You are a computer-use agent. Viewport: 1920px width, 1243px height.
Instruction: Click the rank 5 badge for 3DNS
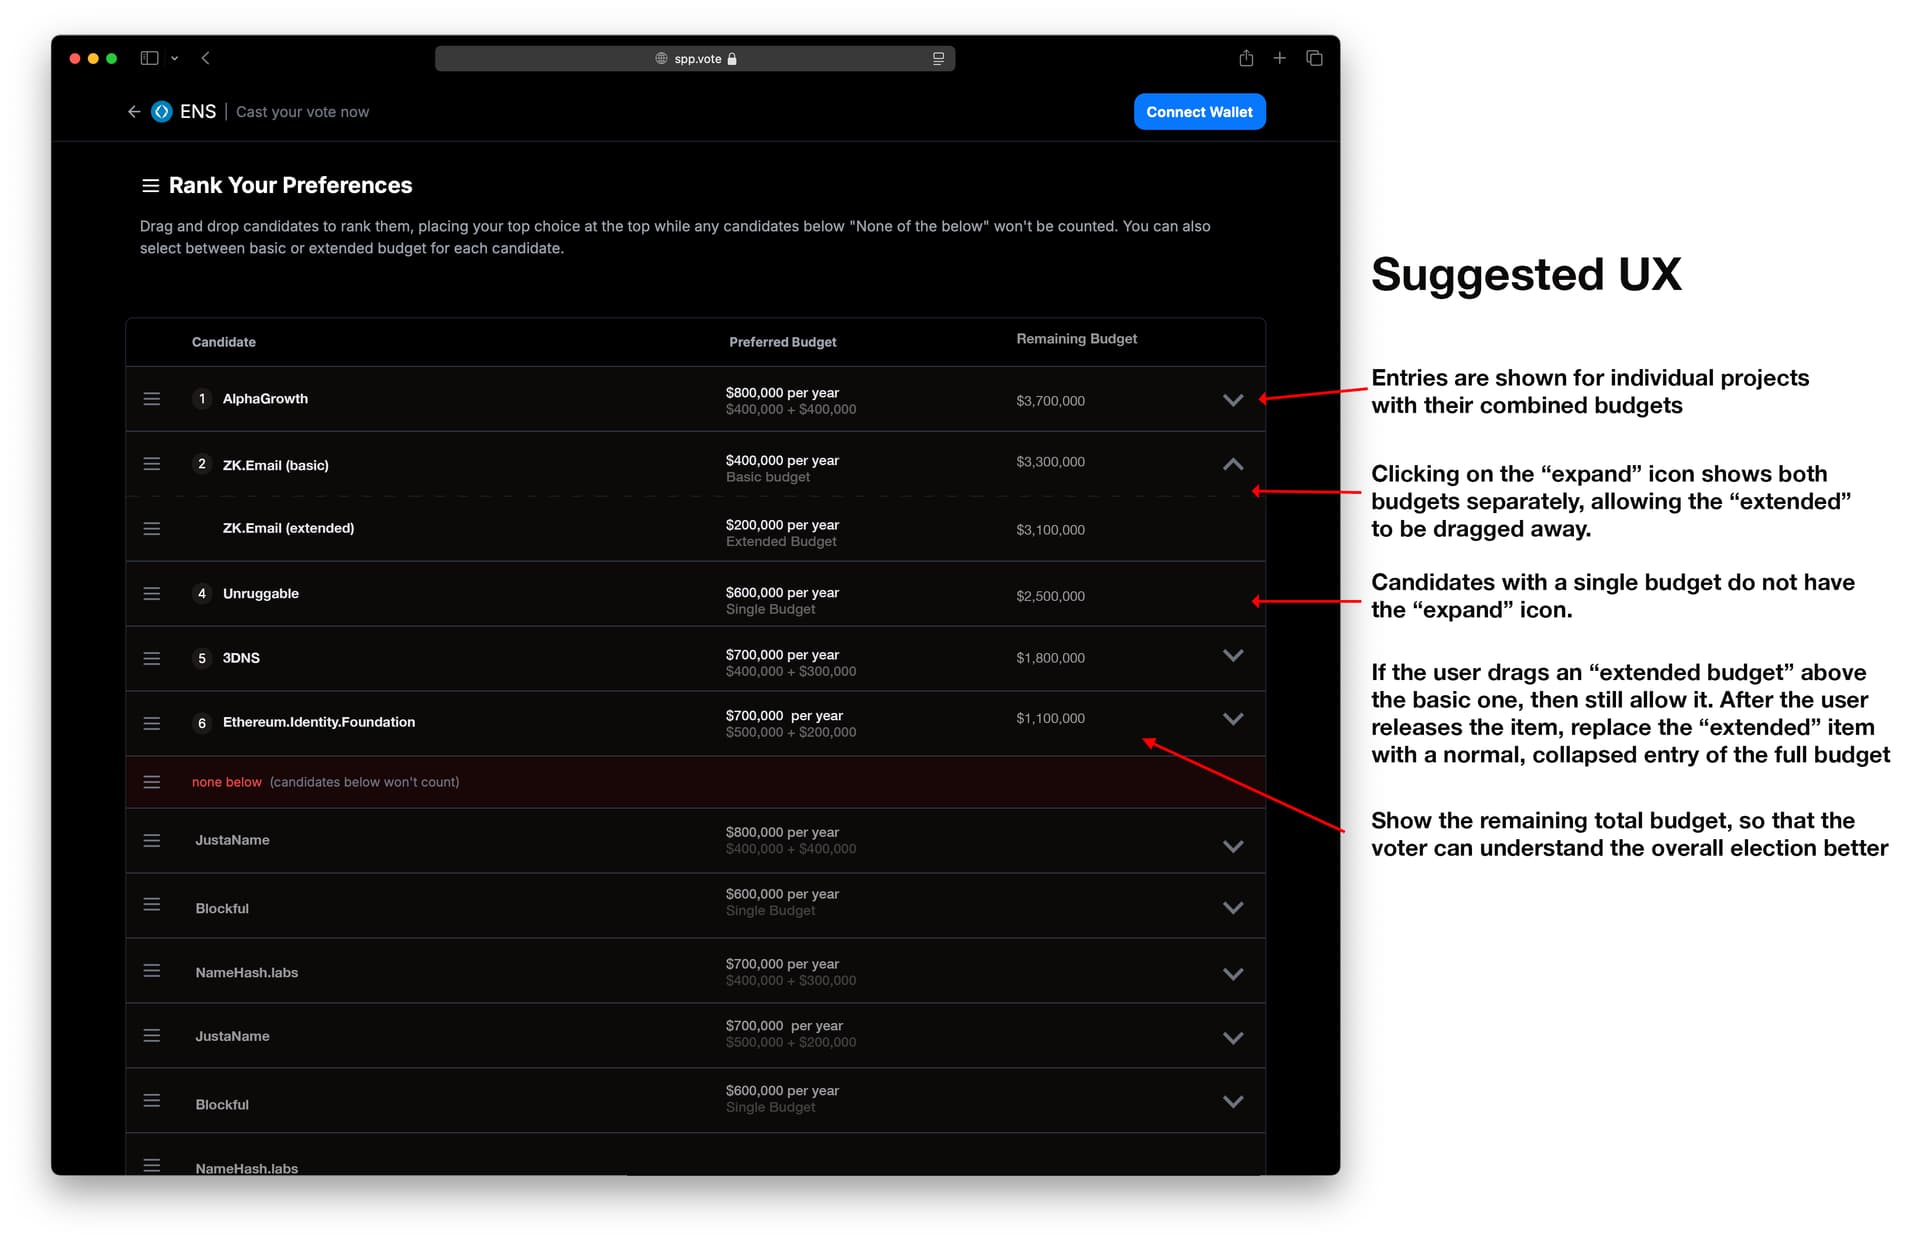point(202,658)
